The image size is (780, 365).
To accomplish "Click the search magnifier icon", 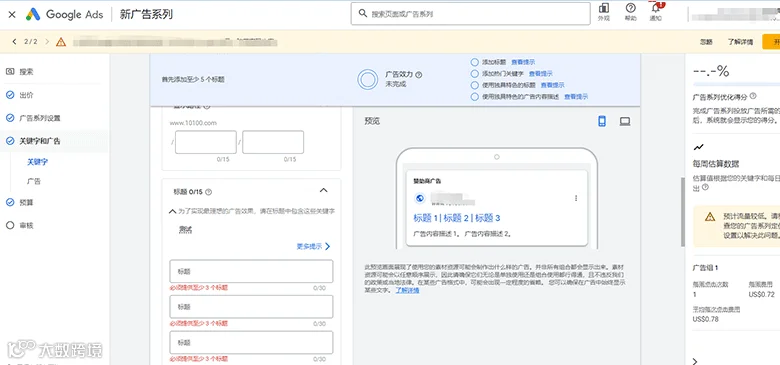I will tap(363, 14).
